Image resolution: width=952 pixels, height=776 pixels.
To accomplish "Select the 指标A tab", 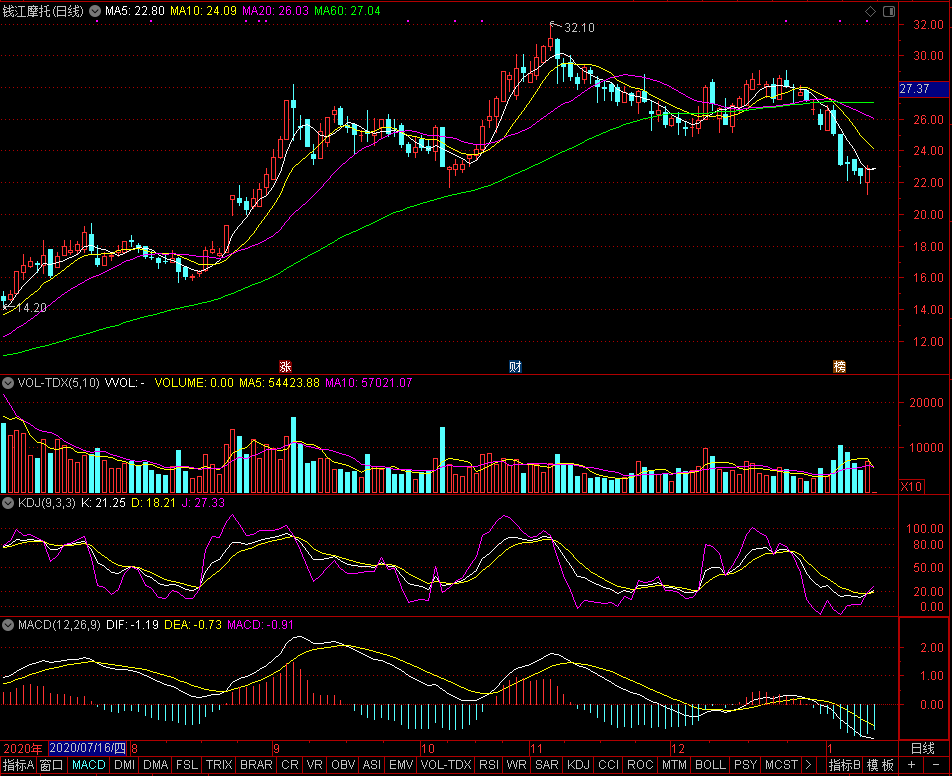I will pyautogui.click(x=18, y=765).
